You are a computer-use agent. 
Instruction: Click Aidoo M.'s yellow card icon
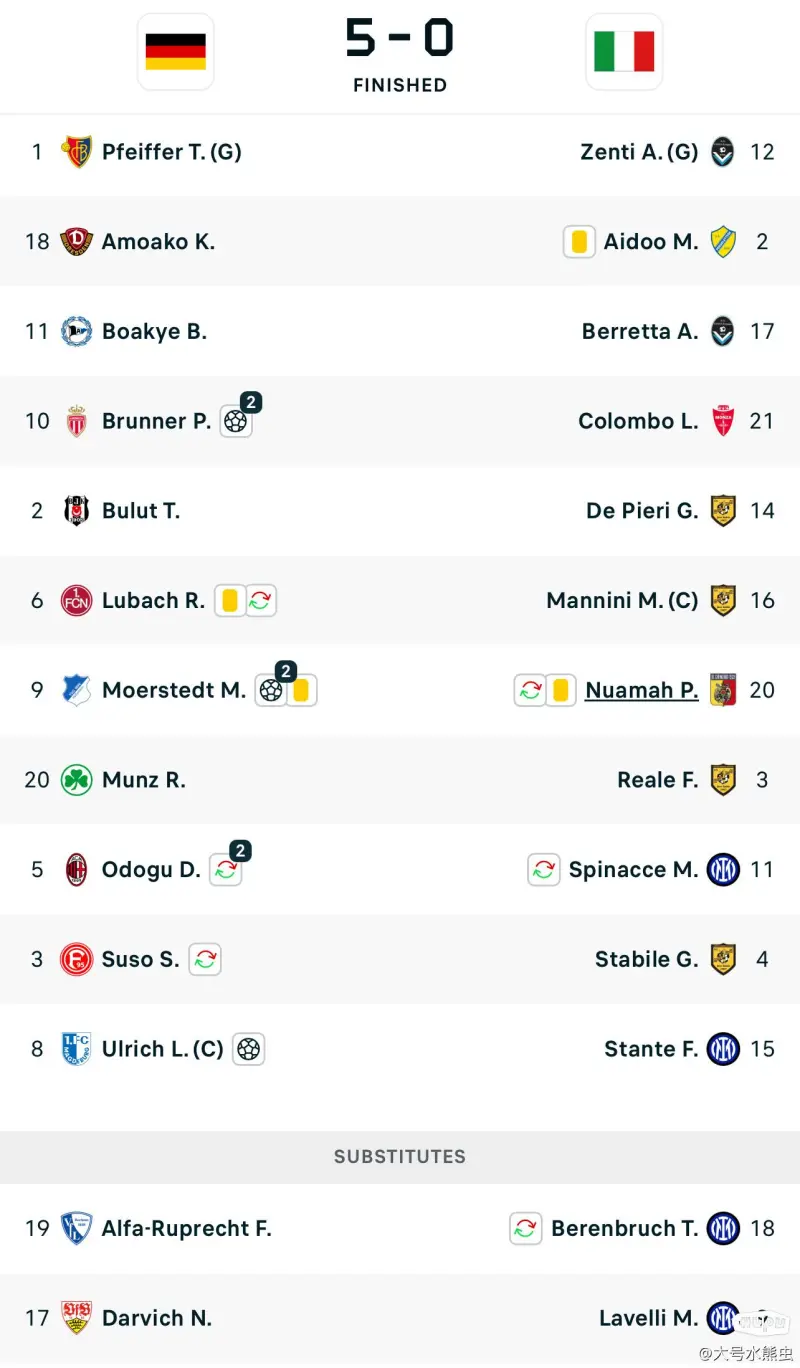coord(579,242)
